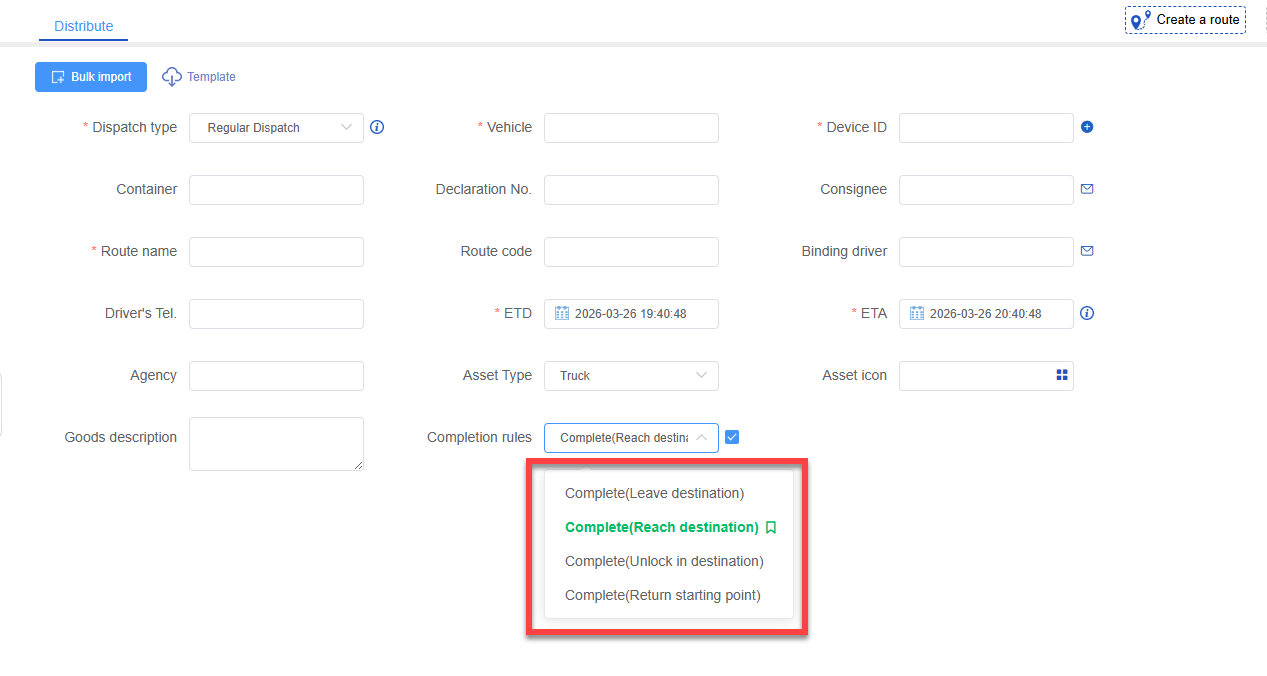Choose Complete(Unlock in destination) option
The image size is (1267, 676).
[x=664, y=561]
